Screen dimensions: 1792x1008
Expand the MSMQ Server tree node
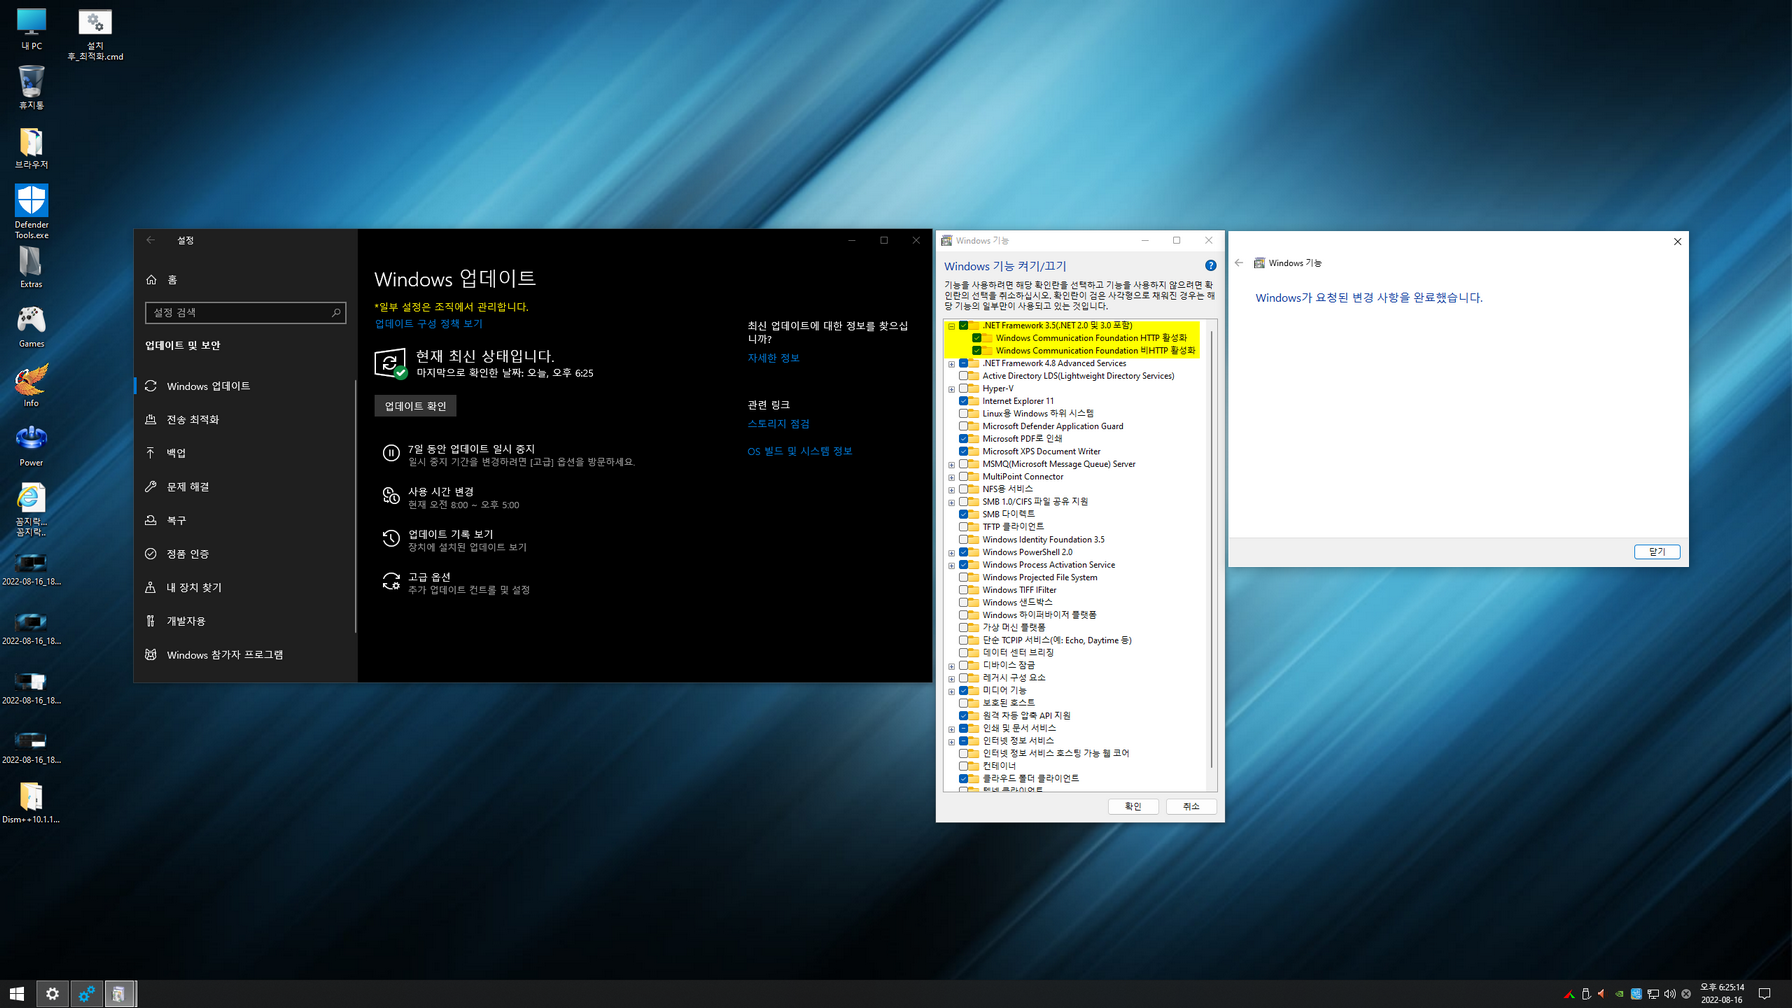pyautogui.click(x=951, y=465)
